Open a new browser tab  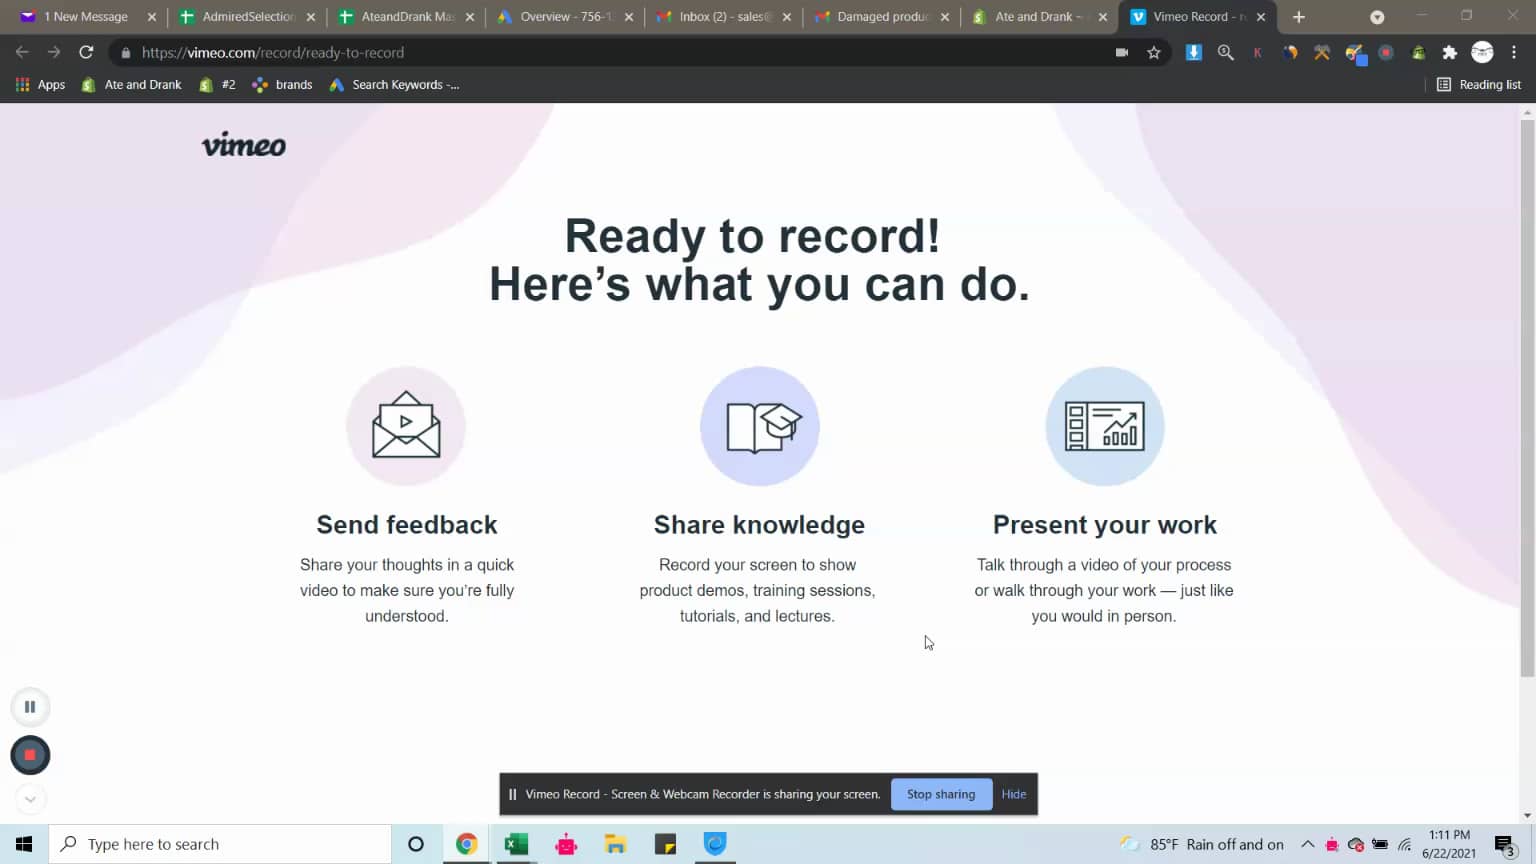click(1299, 17)
